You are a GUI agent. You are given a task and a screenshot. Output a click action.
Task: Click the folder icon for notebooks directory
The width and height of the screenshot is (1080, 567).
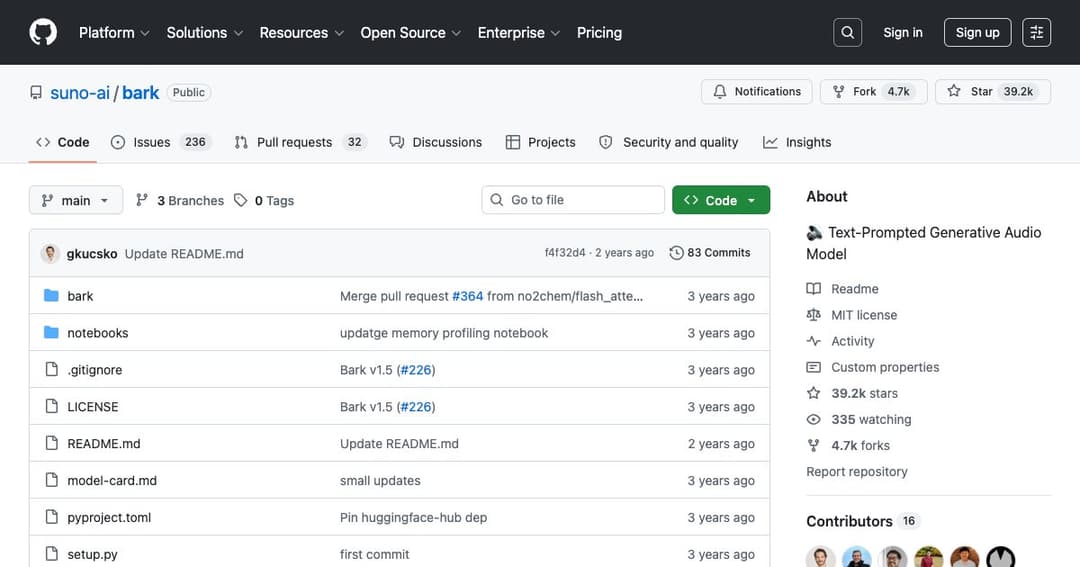51,333
